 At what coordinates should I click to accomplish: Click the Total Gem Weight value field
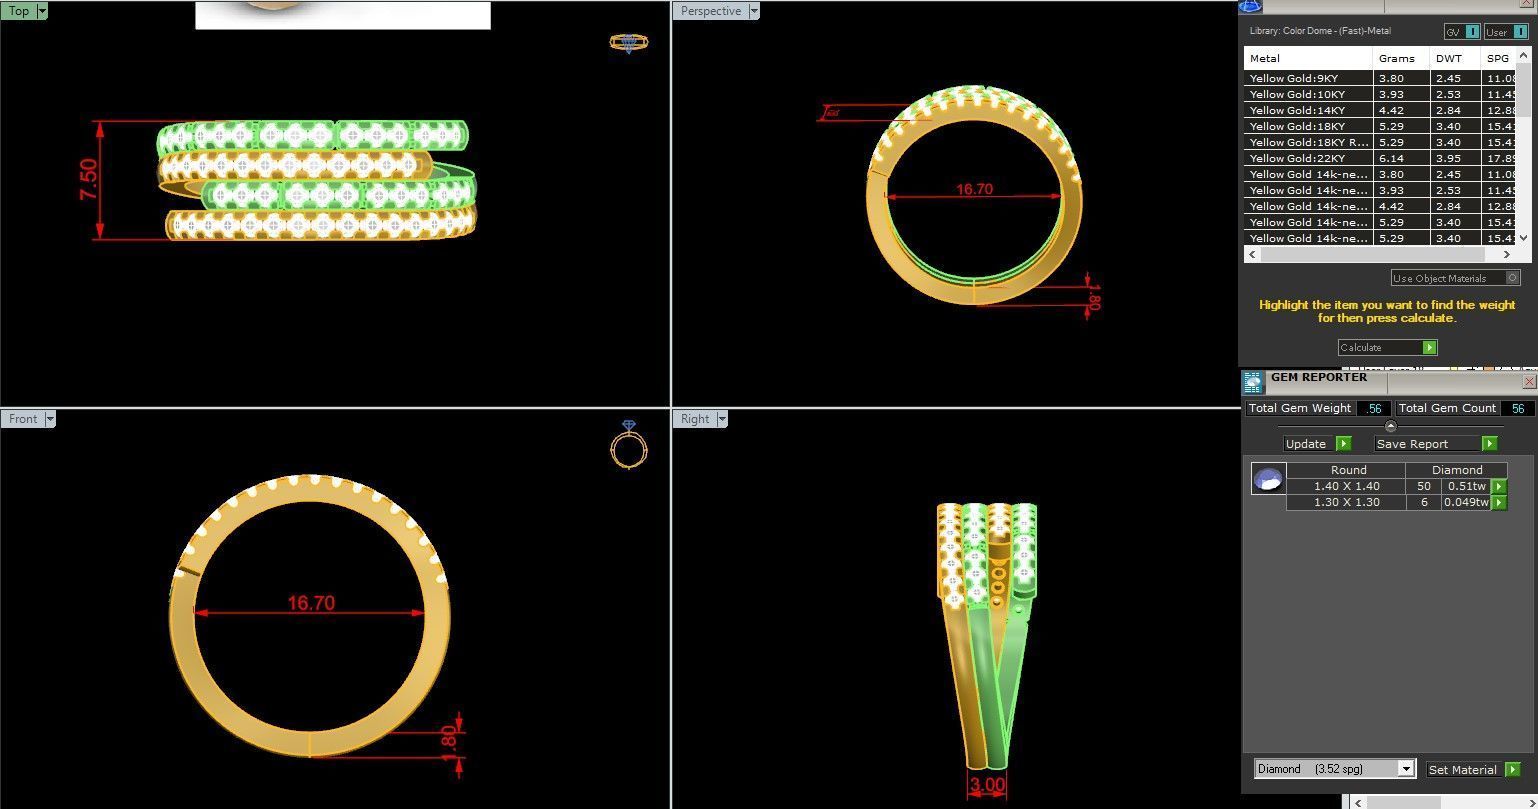pyautogui.click(x=1373, y=408)
